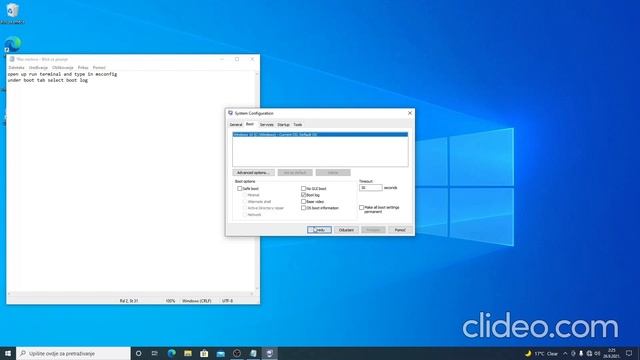Click the taskbar clock and date

[x=611, y=353]
